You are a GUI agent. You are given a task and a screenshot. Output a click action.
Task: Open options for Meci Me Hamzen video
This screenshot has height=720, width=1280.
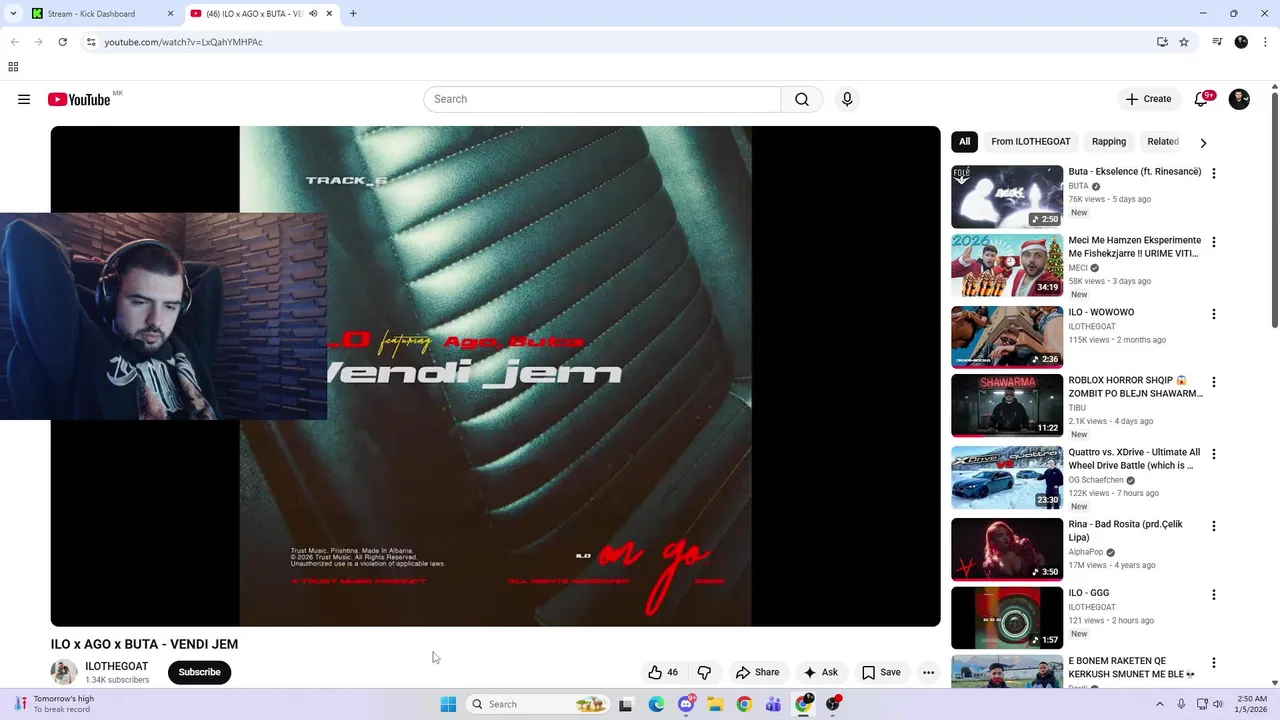pyautogui.click(x=1214, y=242)
